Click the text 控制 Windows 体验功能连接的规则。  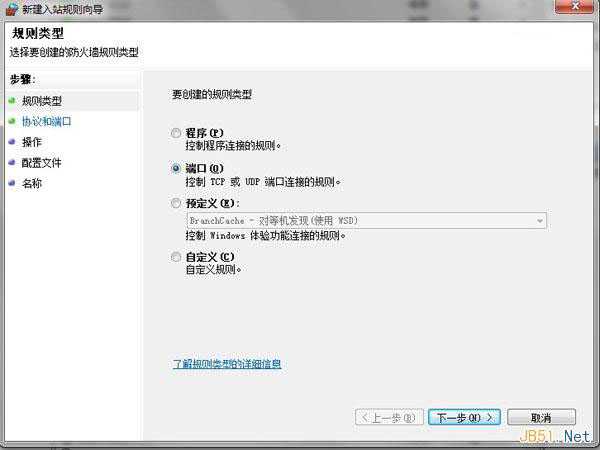(266, 235)
